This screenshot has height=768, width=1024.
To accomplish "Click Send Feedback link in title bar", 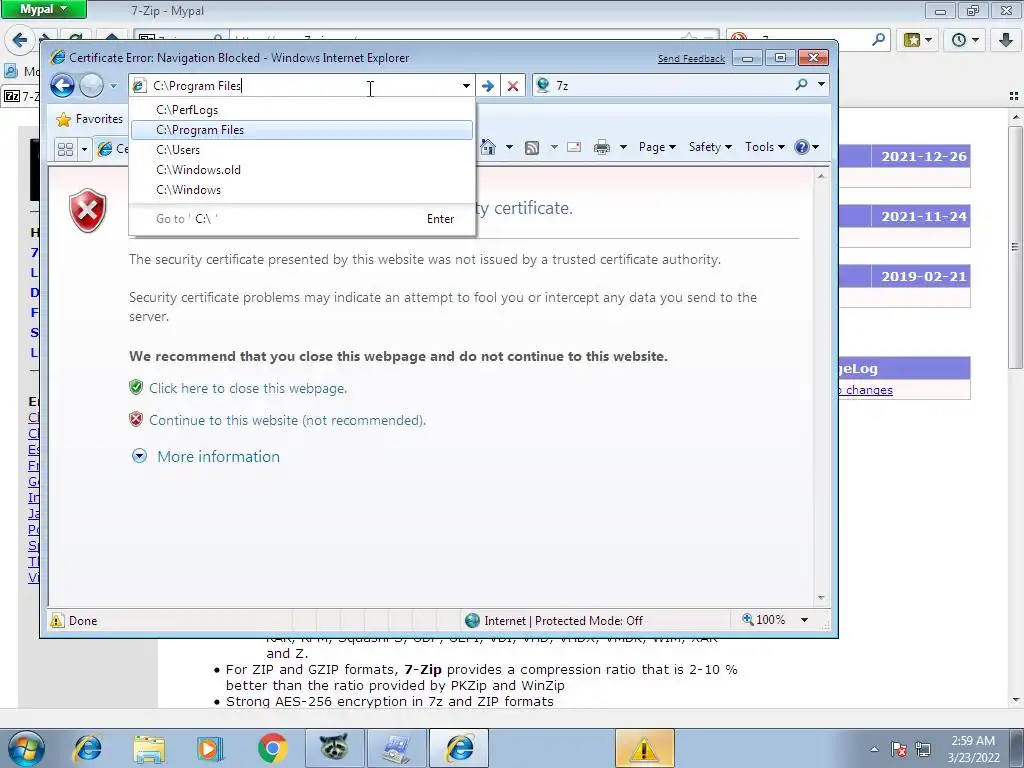I will pos(691,59).
